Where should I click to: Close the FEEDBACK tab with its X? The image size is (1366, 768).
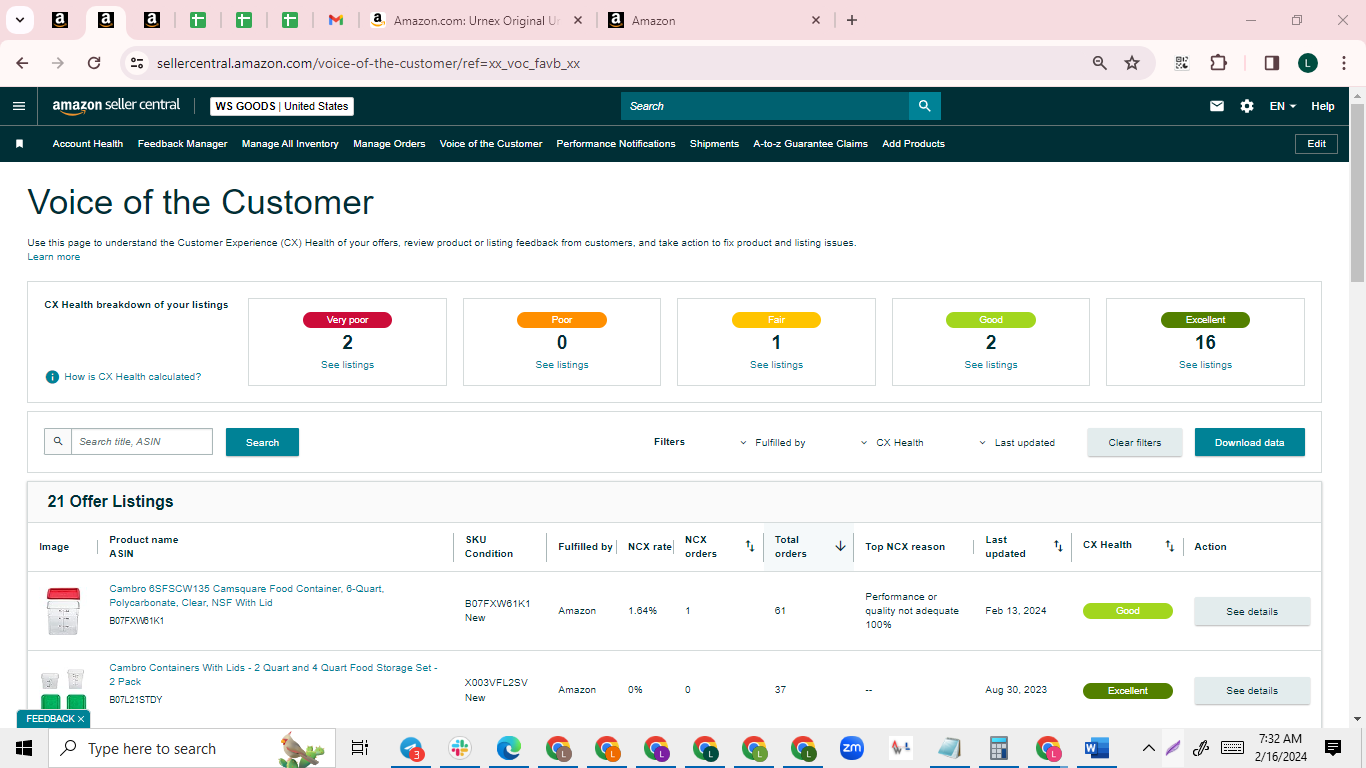[81, 719]
